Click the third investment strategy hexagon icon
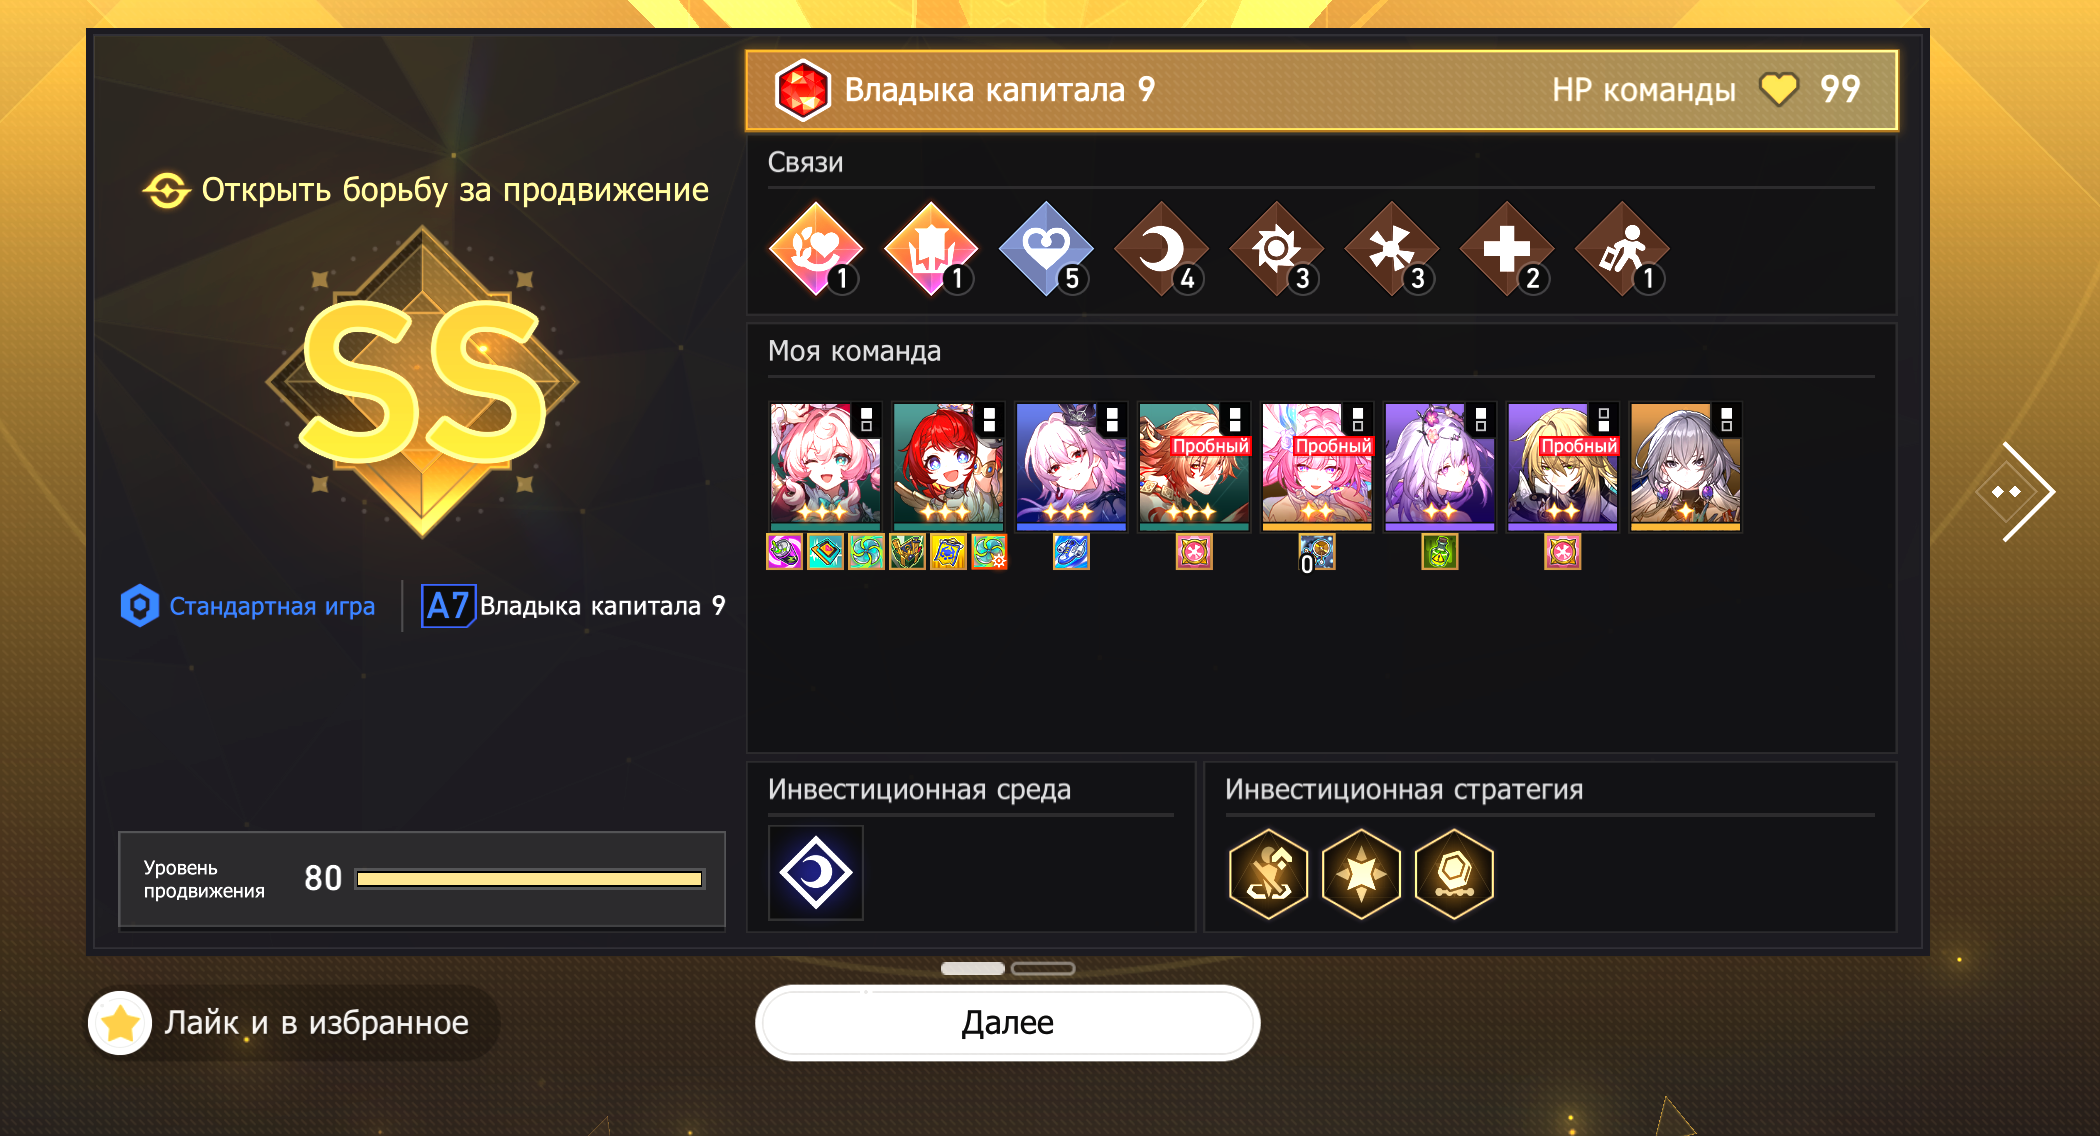 point(1454,873)
